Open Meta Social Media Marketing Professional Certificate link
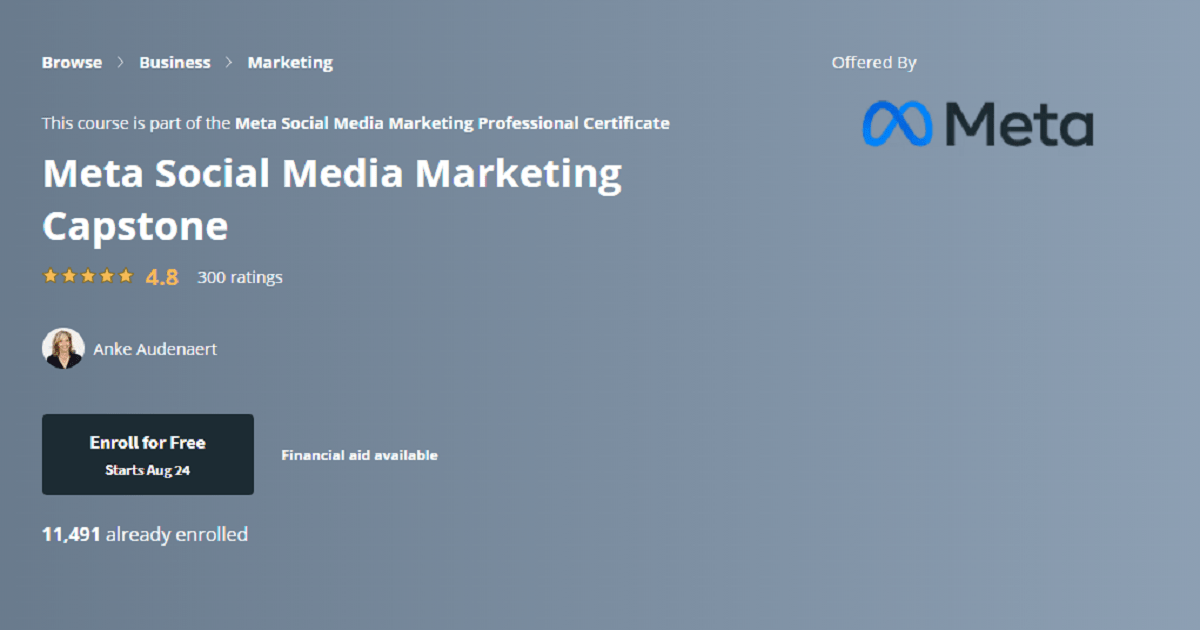Screen dimensions: 1200x630 tap(452, 123)
